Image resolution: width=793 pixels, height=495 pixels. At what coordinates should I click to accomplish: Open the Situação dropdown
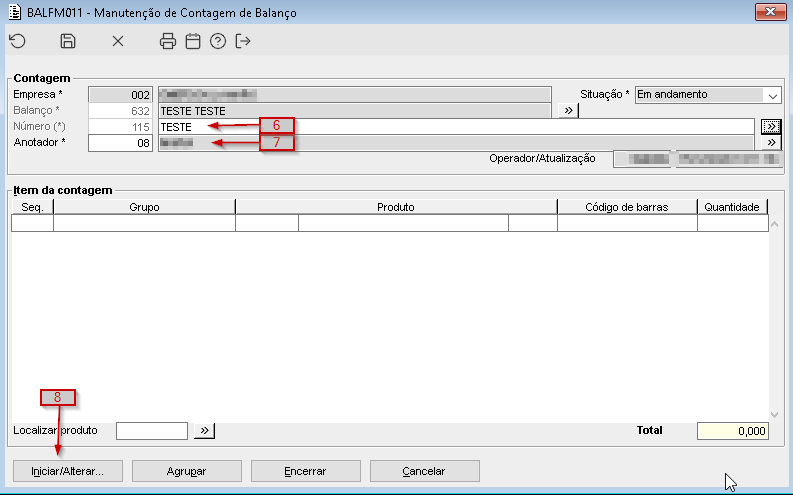[x=772, y=95]
